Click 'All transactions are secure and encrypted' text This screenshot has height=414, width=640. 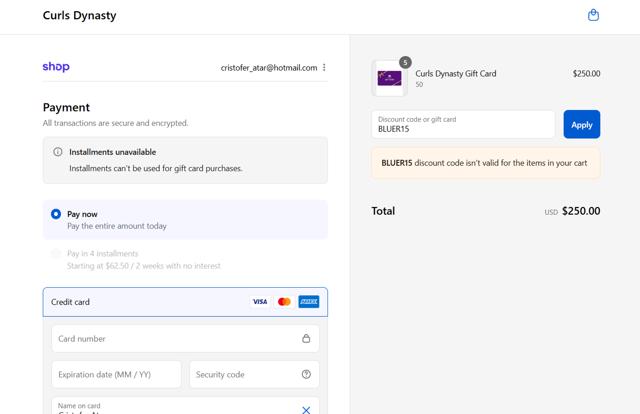[x=116, y=123]
